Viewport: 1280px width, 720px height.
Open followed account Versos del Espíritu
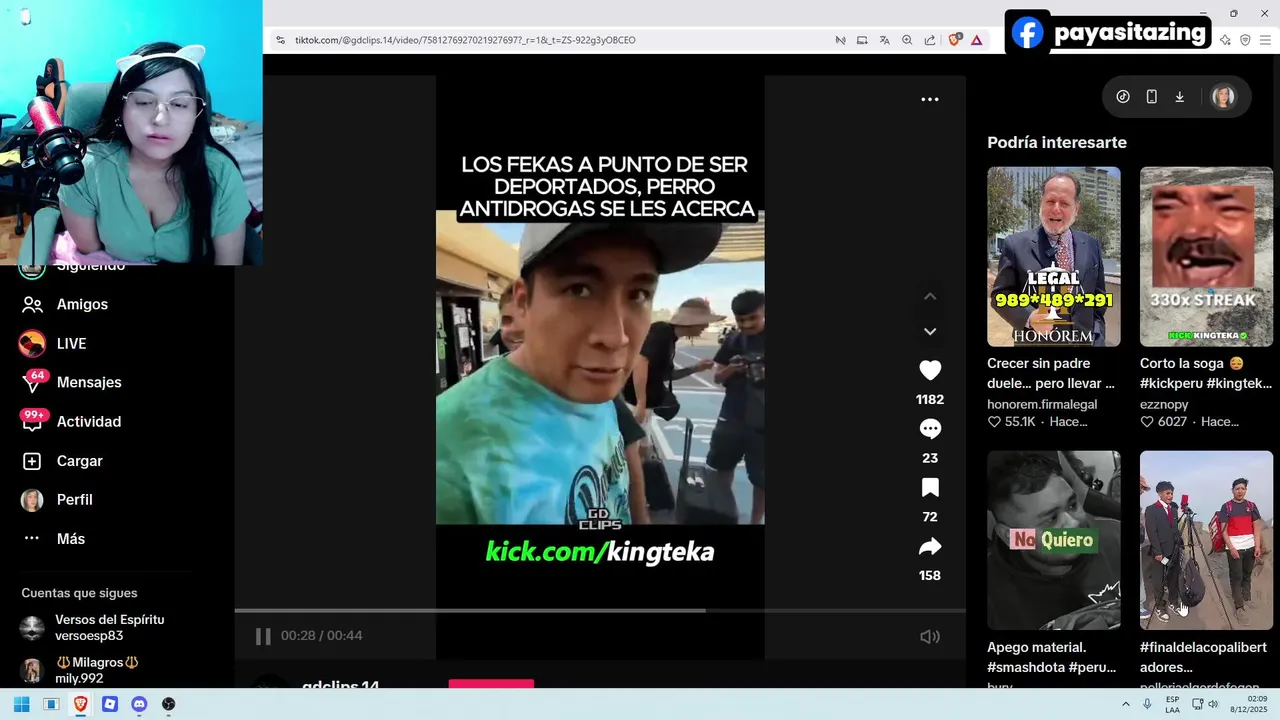coord(109,627)
